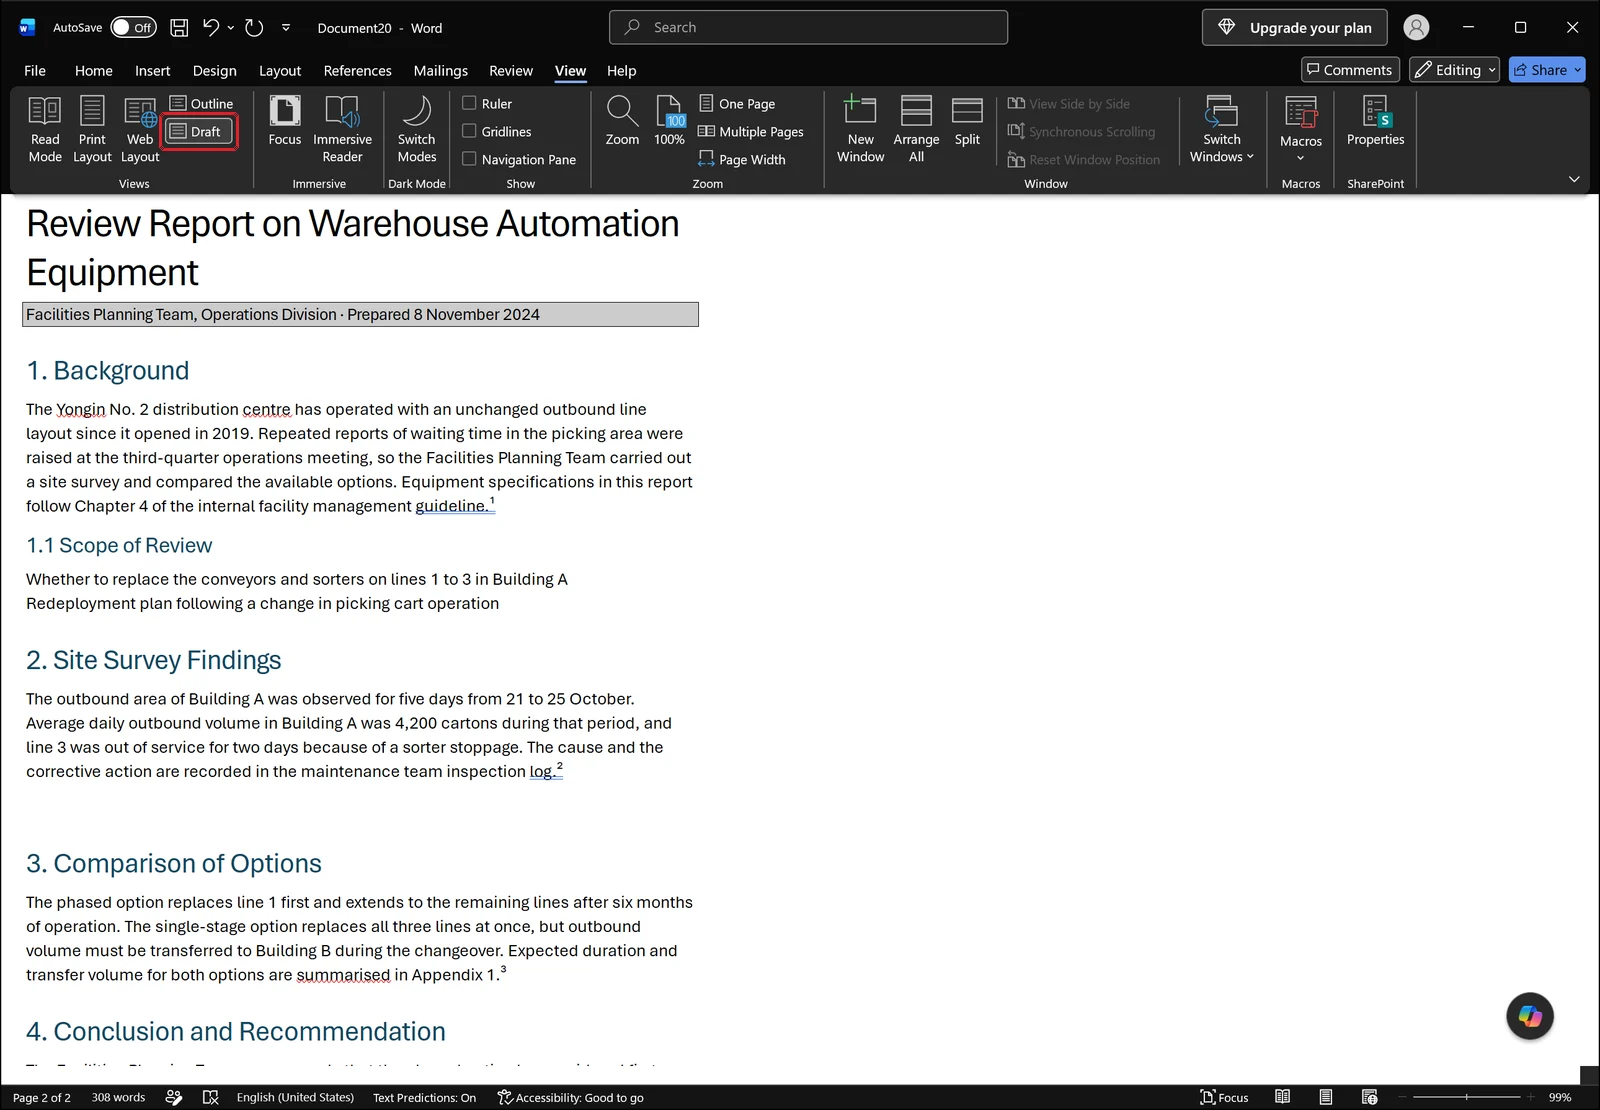Select Print Layout view

tap(92, 129)
